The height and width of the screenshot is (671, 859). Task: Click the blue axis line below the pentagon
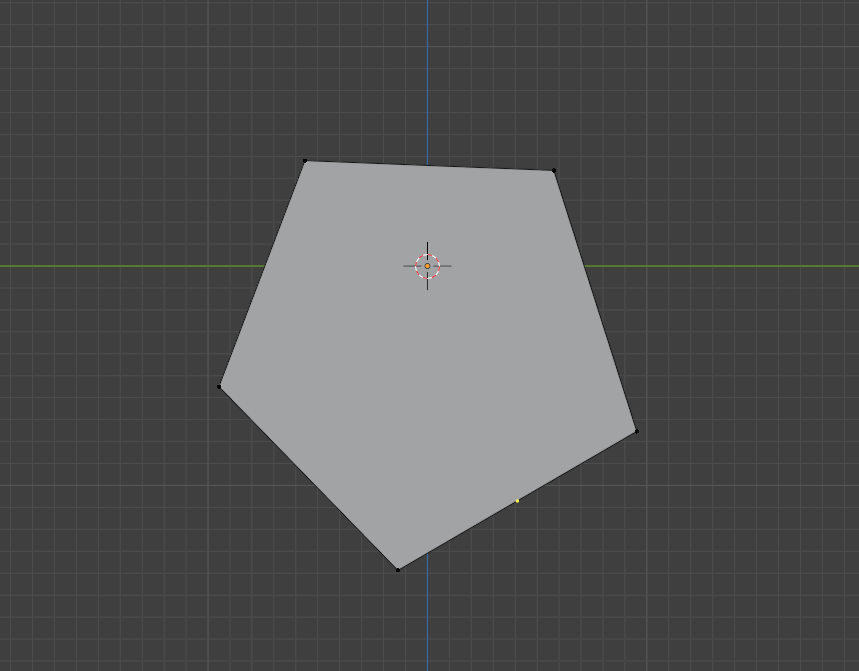[427, 612]
